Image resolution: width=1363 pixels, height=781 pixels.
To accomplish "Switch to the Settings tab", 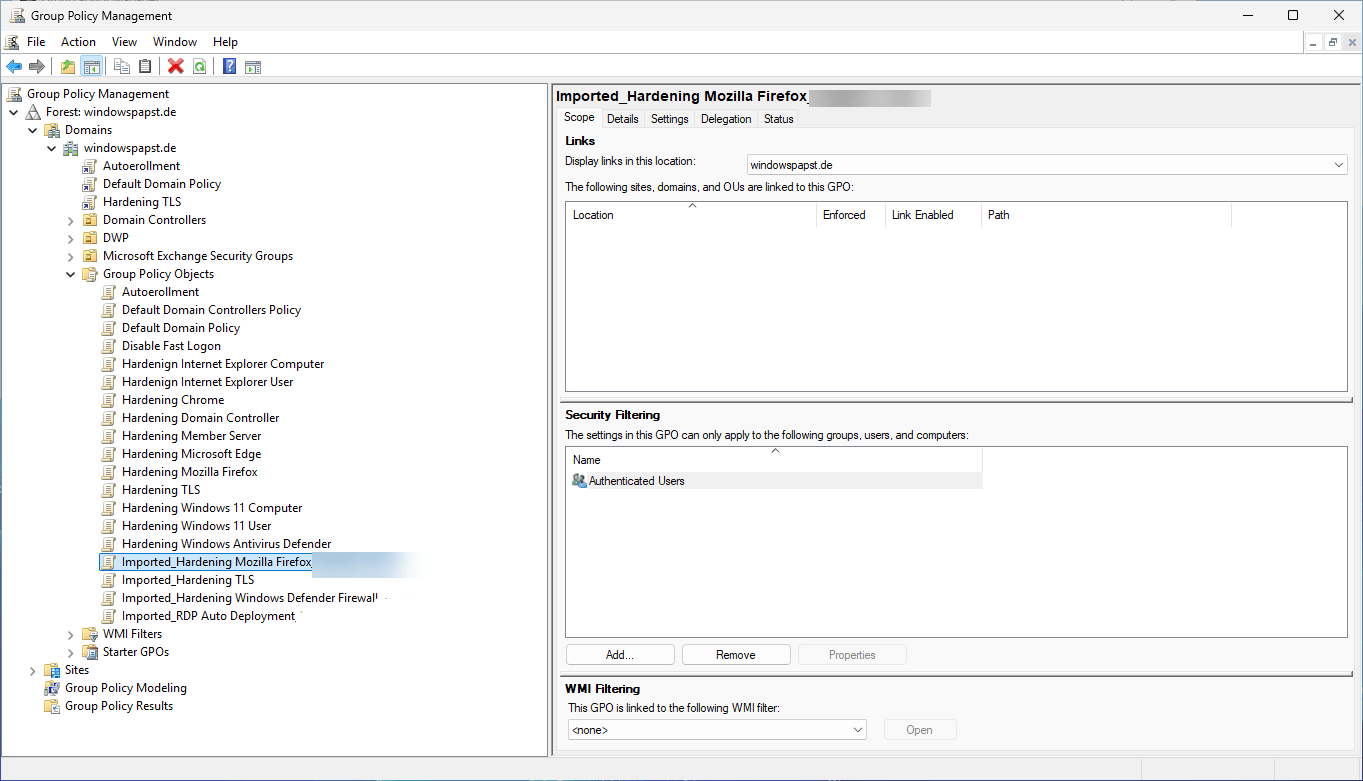I will click(x=669, y=119).
